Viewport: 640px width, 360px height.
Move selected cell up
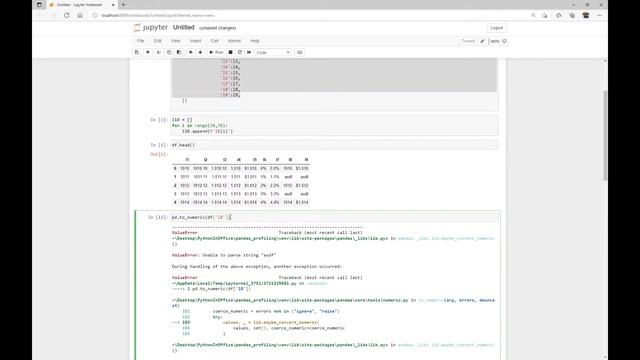point(191,52)
